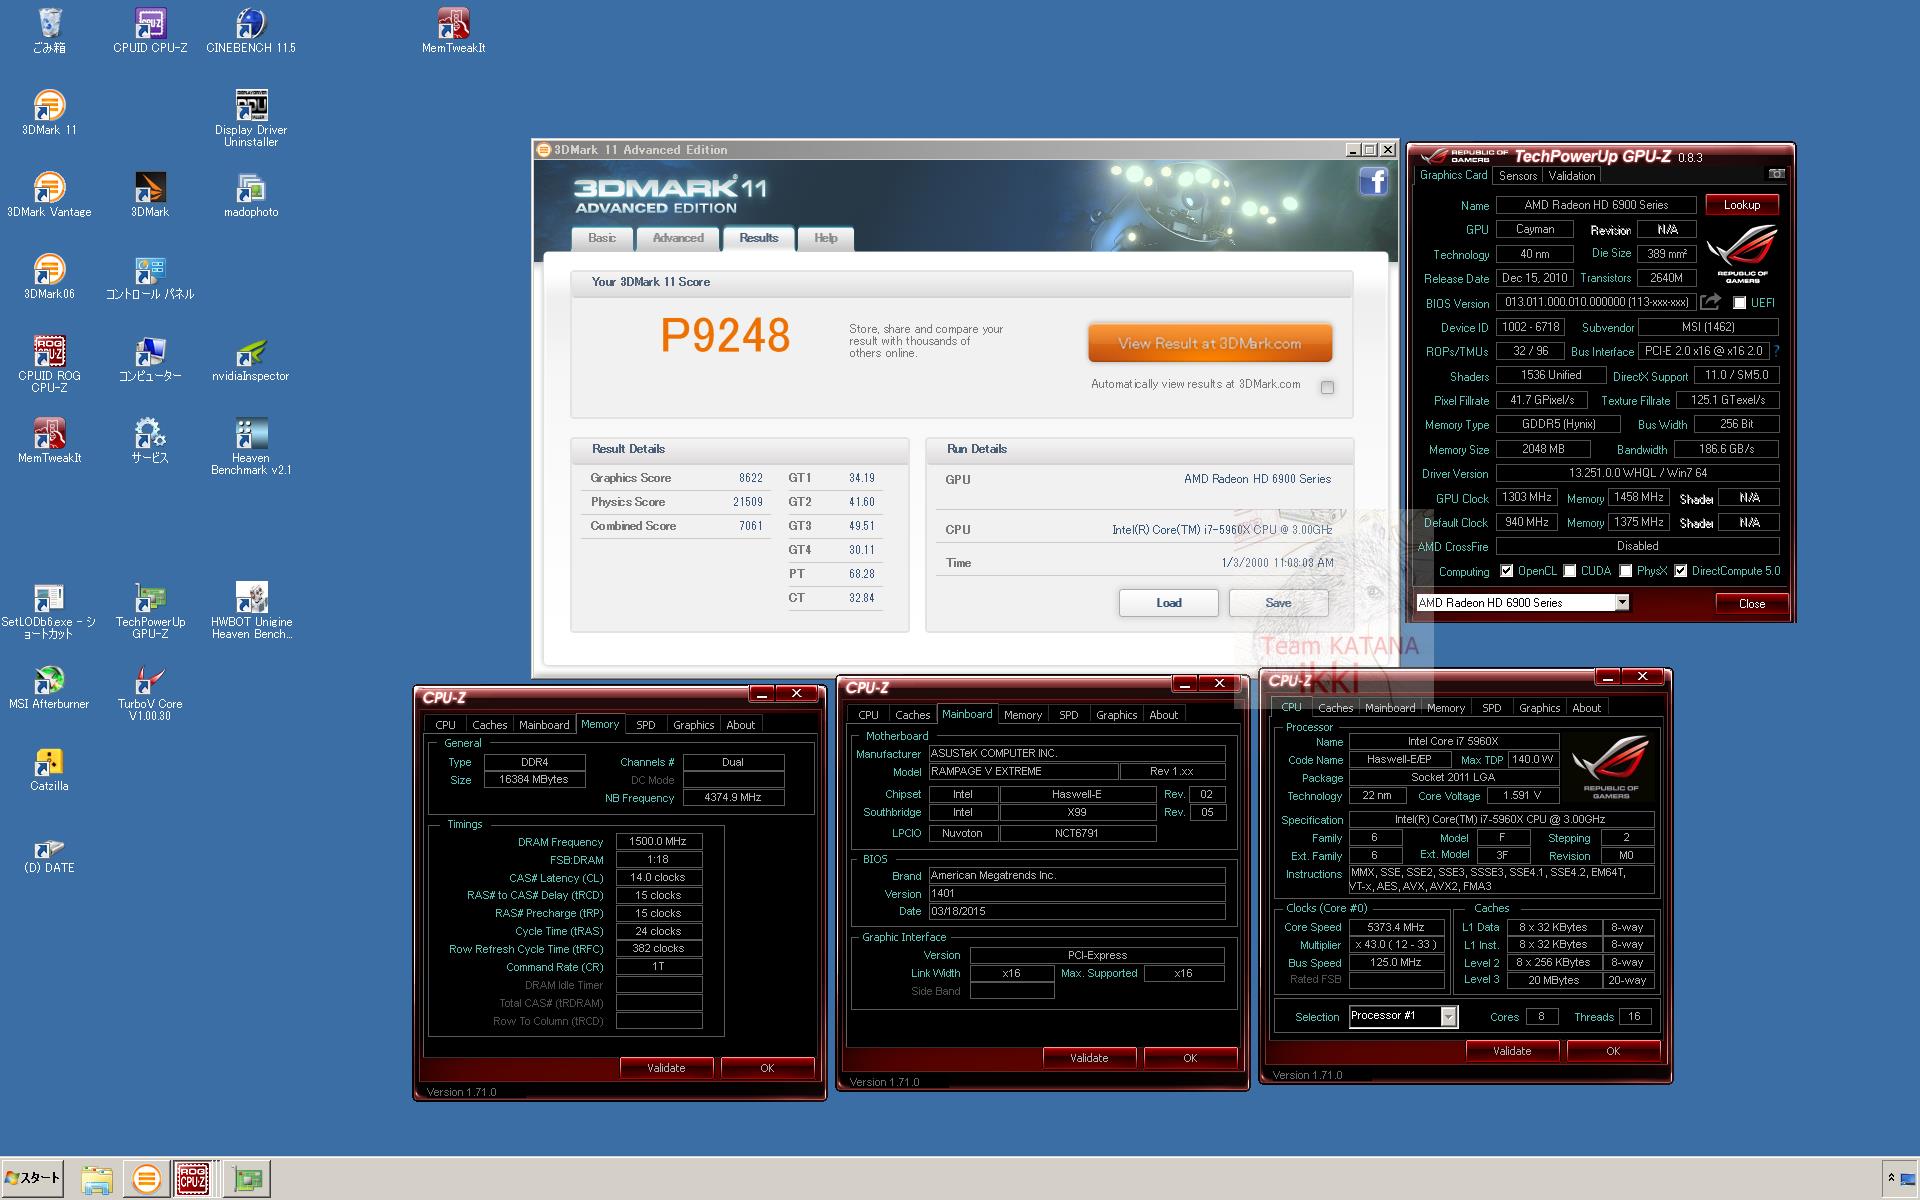Viewport: 1920px width, 1200px height.
Task: Click Validate in Memory CPU-Z window
Action: 666,1068
